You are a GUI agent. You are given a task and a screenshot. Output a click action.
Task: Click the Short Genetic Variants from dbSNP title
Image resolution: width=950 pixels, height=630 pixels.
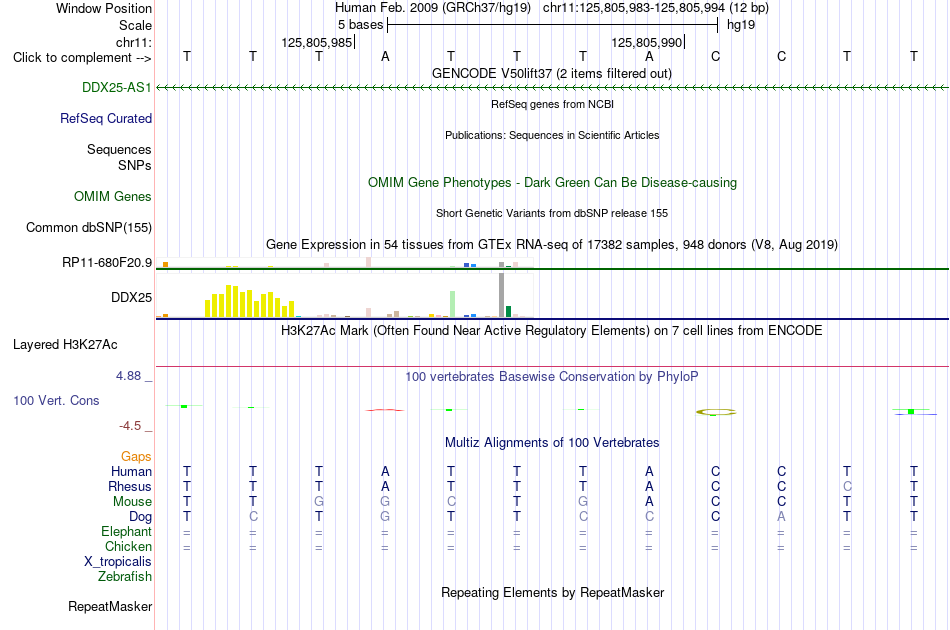552,213
